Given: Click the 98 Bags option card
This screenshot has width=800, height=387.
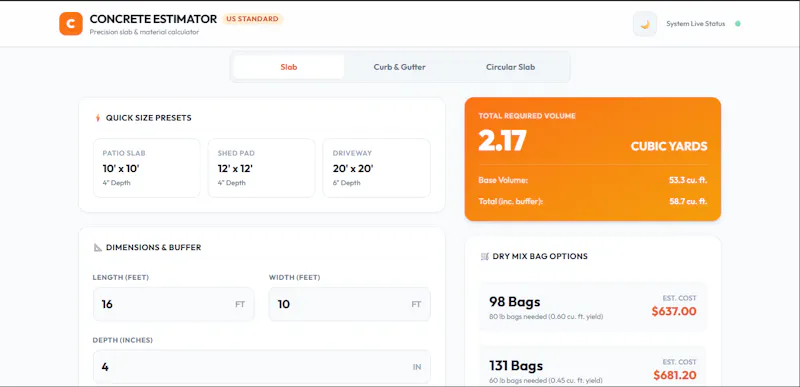Looking at the screenshot, I should [593, 307].
